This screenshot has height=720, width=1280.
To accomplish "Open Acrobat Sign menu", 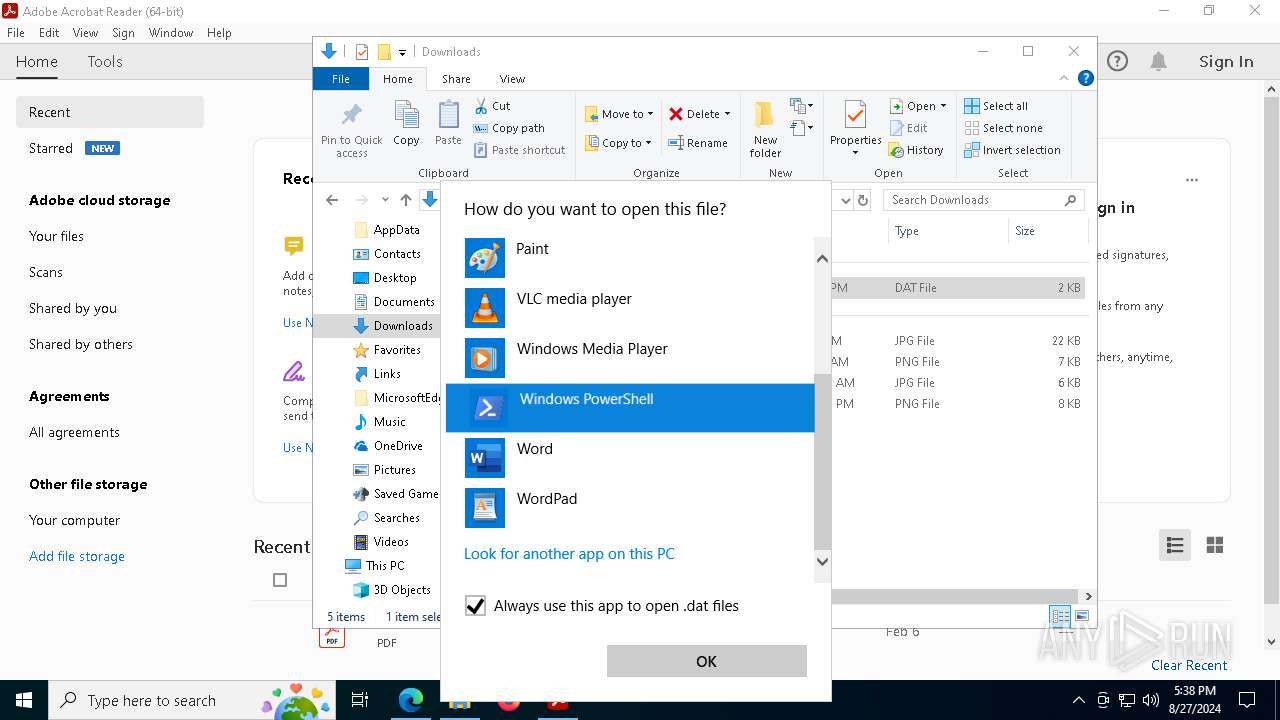I will tap(123, 33).
